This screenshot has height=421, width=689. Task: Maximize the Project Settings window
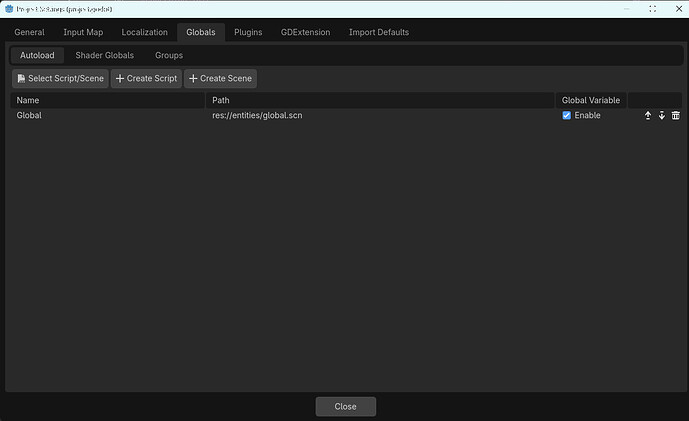click(653, 9)
